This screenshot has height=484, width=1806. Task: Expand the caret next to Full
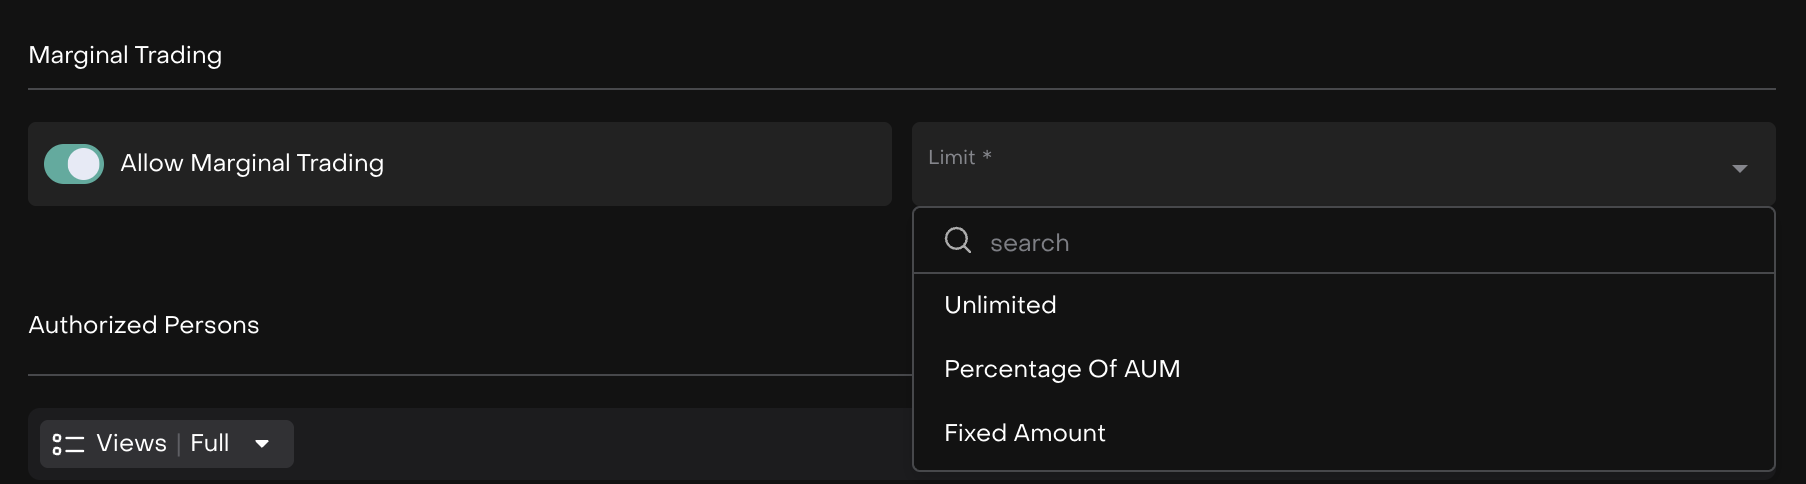(x=262, y=444)
